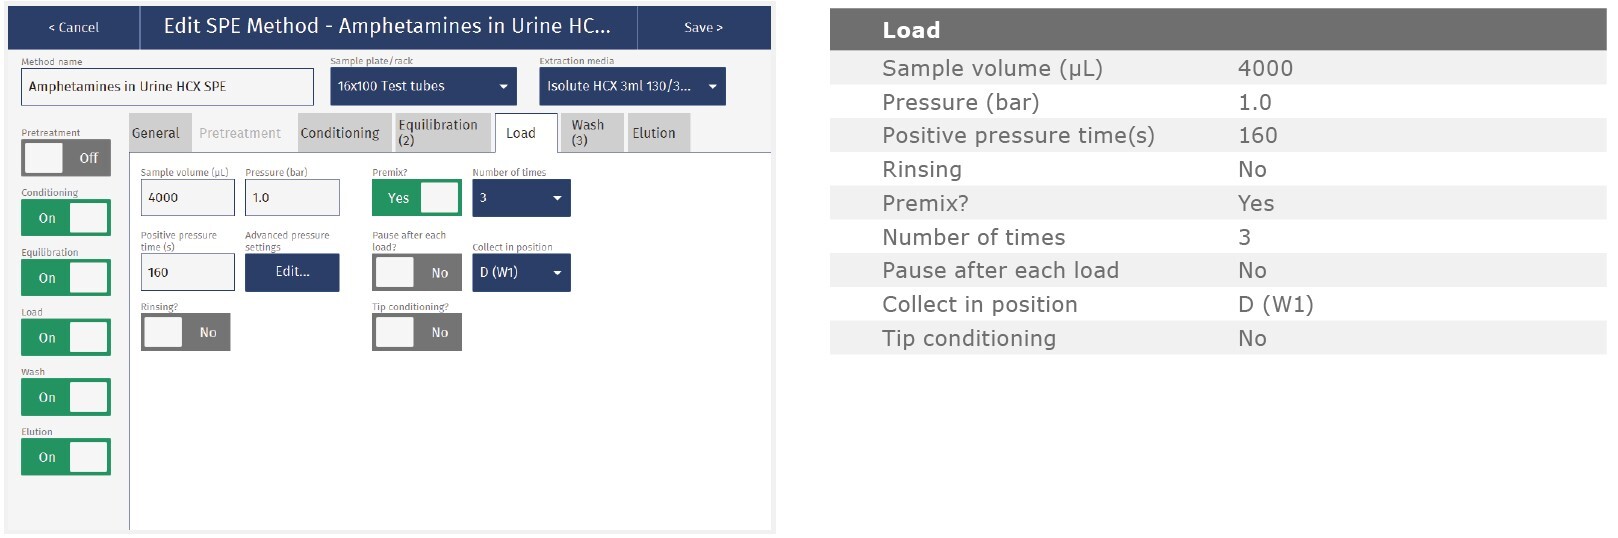Toggle the Premix Yes switch
The image size is (1618, 538).
[x=416, y=198]
